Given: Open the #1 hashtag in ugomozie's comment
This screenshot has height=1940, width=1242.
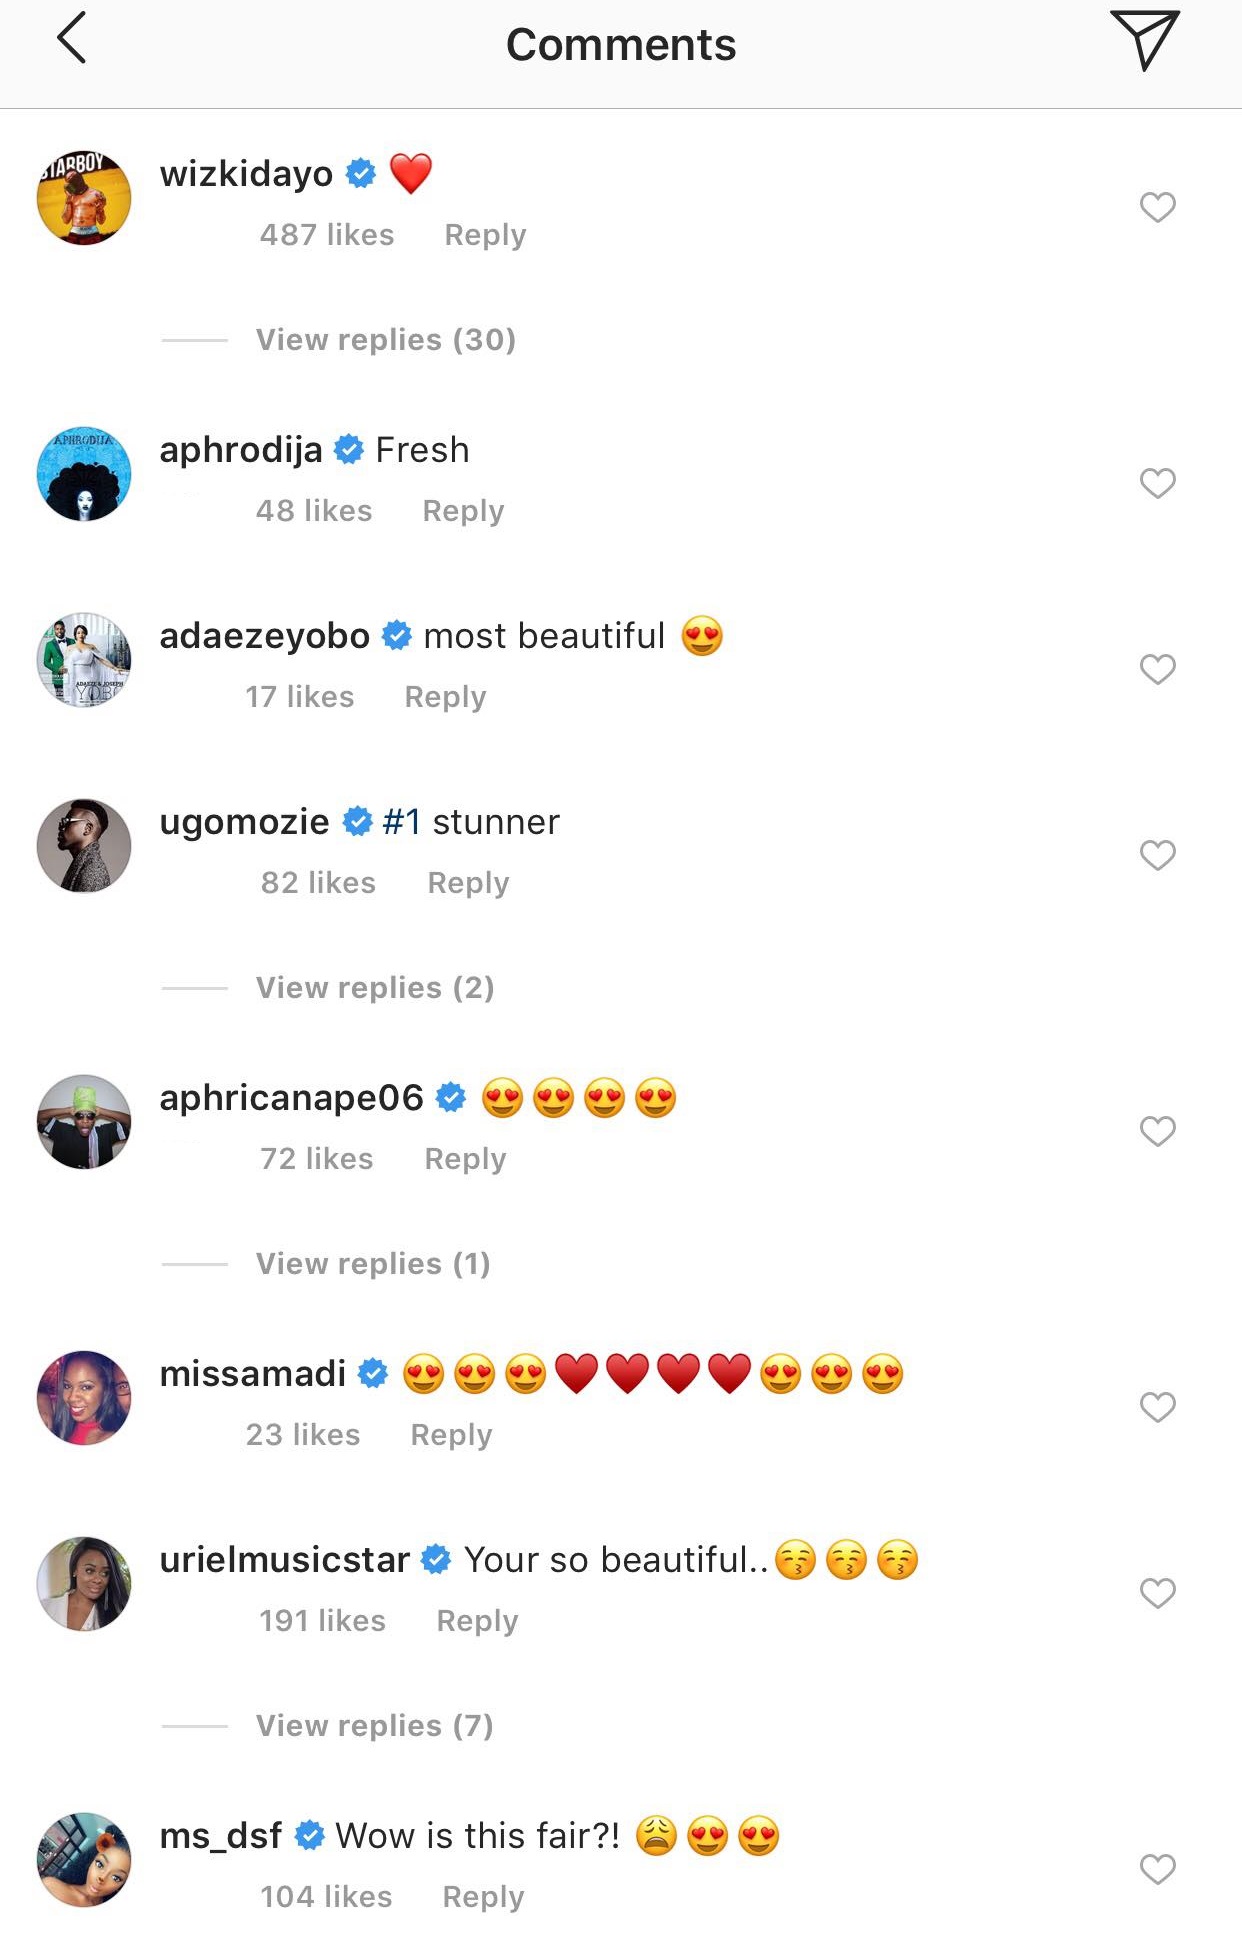Looking at the screenshot, I should coord(401,822).
